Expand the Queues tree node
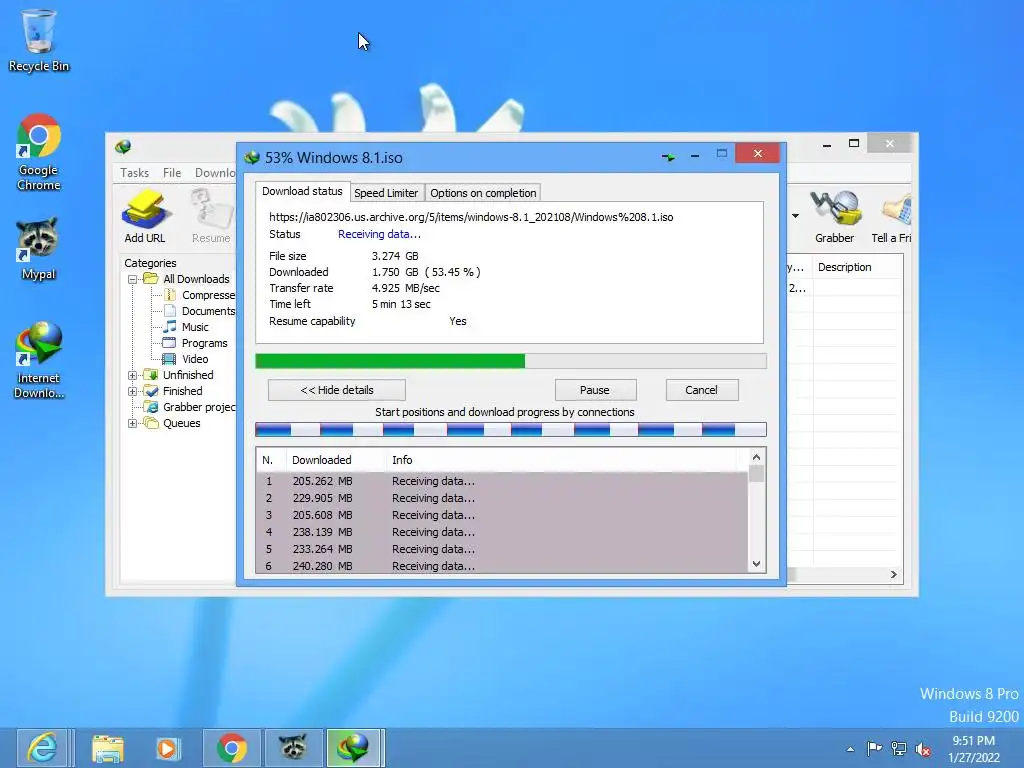Image resolution: width=1024 pixels, height=768 pixels. pyautogui.click(x=133, y=423)
